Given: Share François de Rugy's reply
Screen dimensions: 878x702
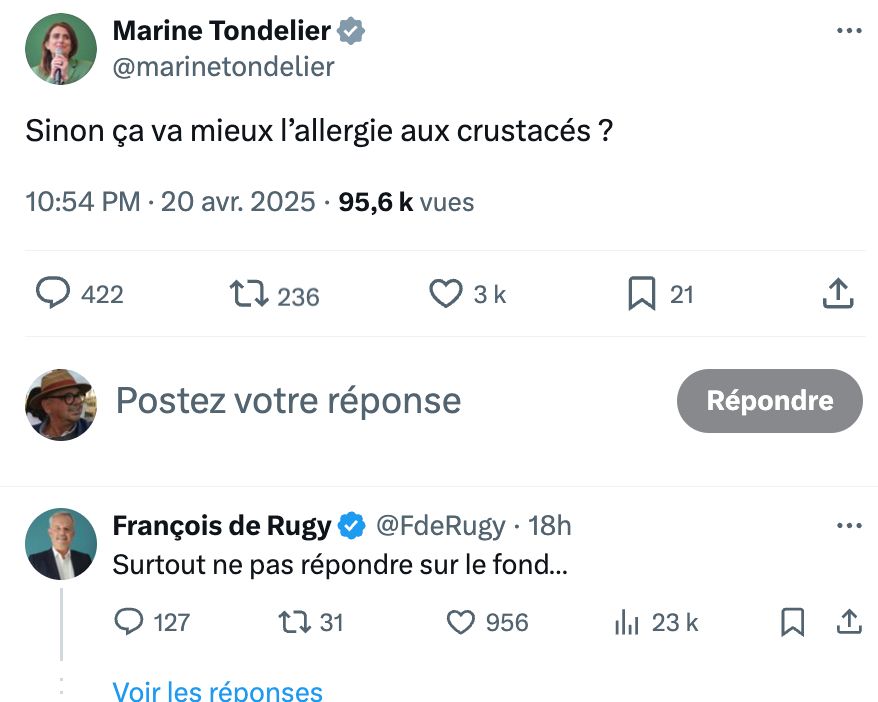Looking at the screenshot, I should [x=848, y=622].
